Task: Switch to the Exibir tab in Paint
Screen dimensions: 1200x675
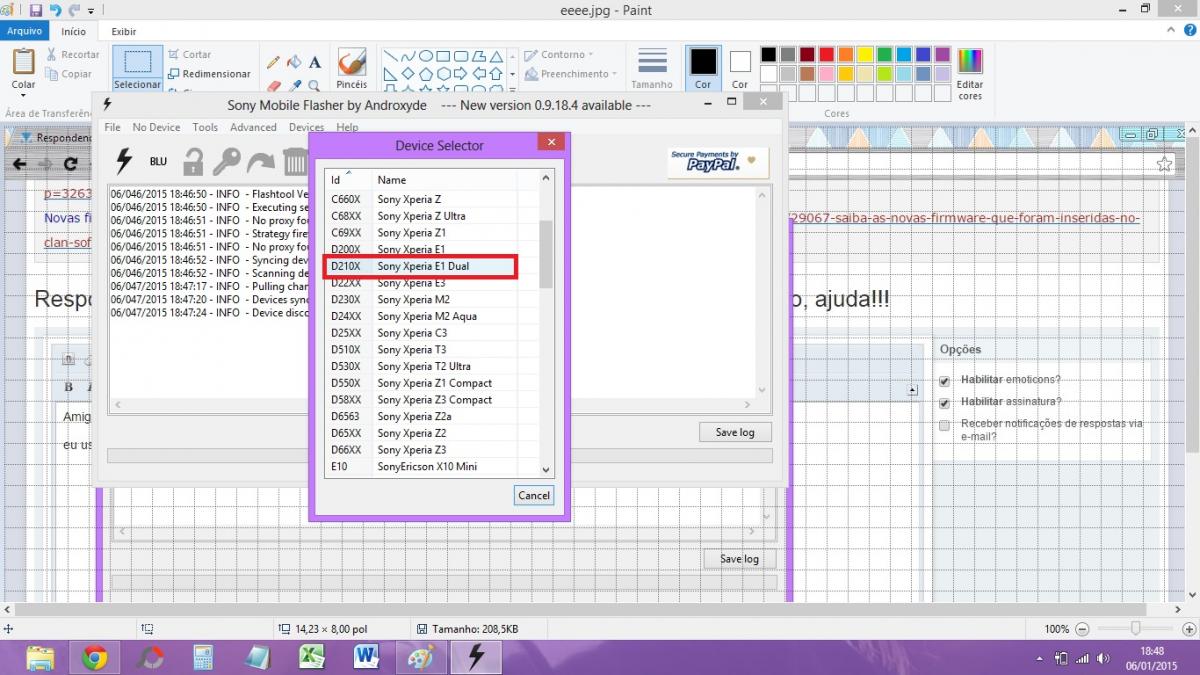Action: pyautogui.click(x=124, y=31)
